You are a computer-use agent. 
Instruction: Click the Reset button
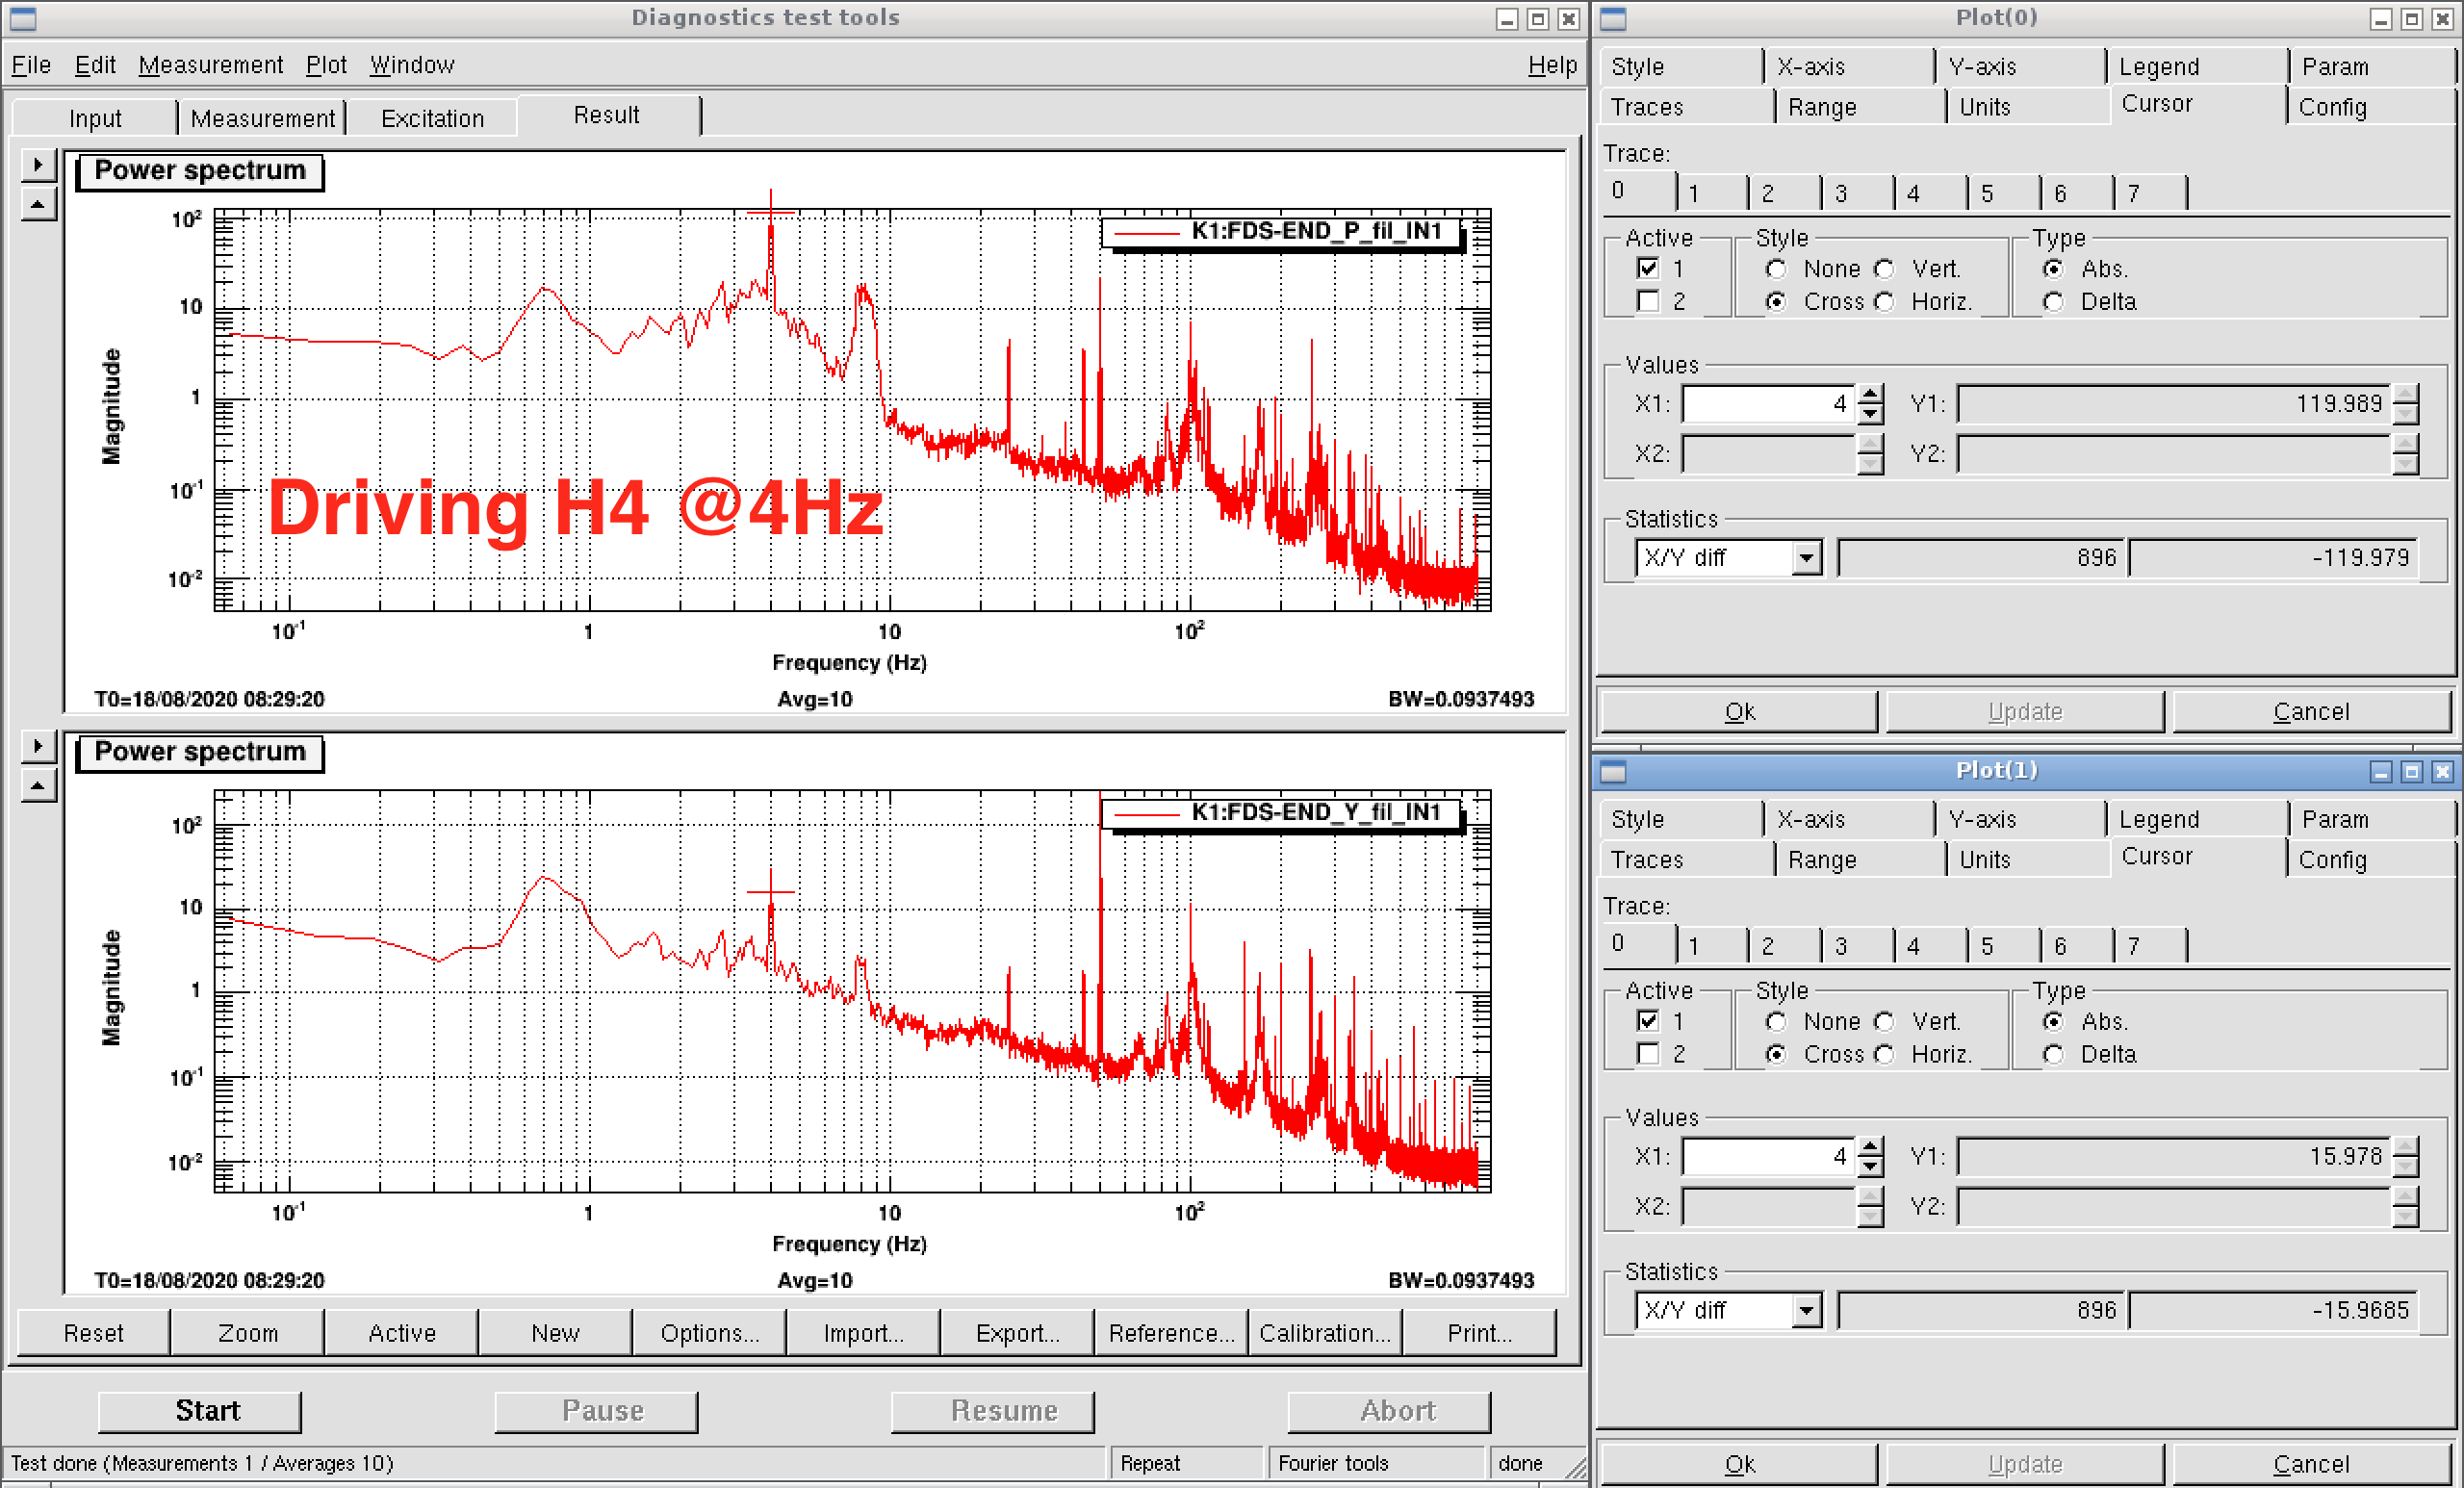coord(94,1333)
